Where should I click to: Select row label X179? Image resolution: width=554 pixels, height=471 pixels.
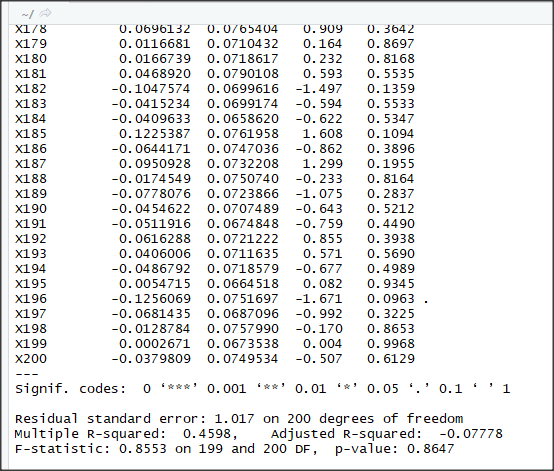coord(31,44)
